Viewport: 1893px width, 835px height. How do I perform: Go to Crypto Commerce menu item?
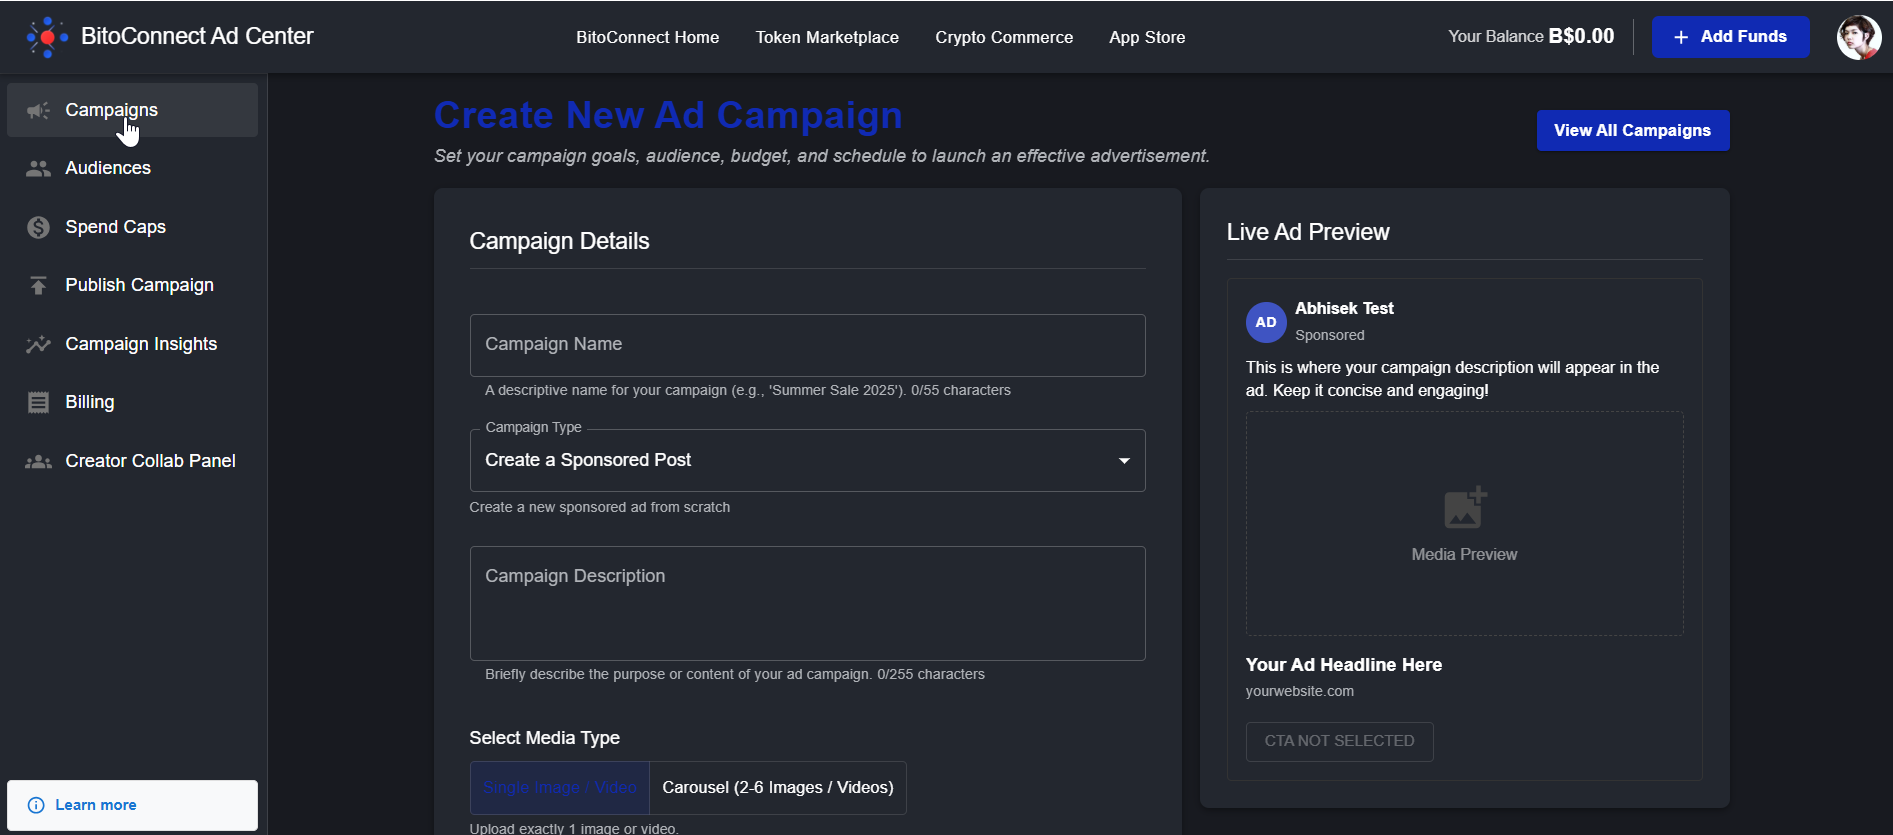(x=1004, y=37)
